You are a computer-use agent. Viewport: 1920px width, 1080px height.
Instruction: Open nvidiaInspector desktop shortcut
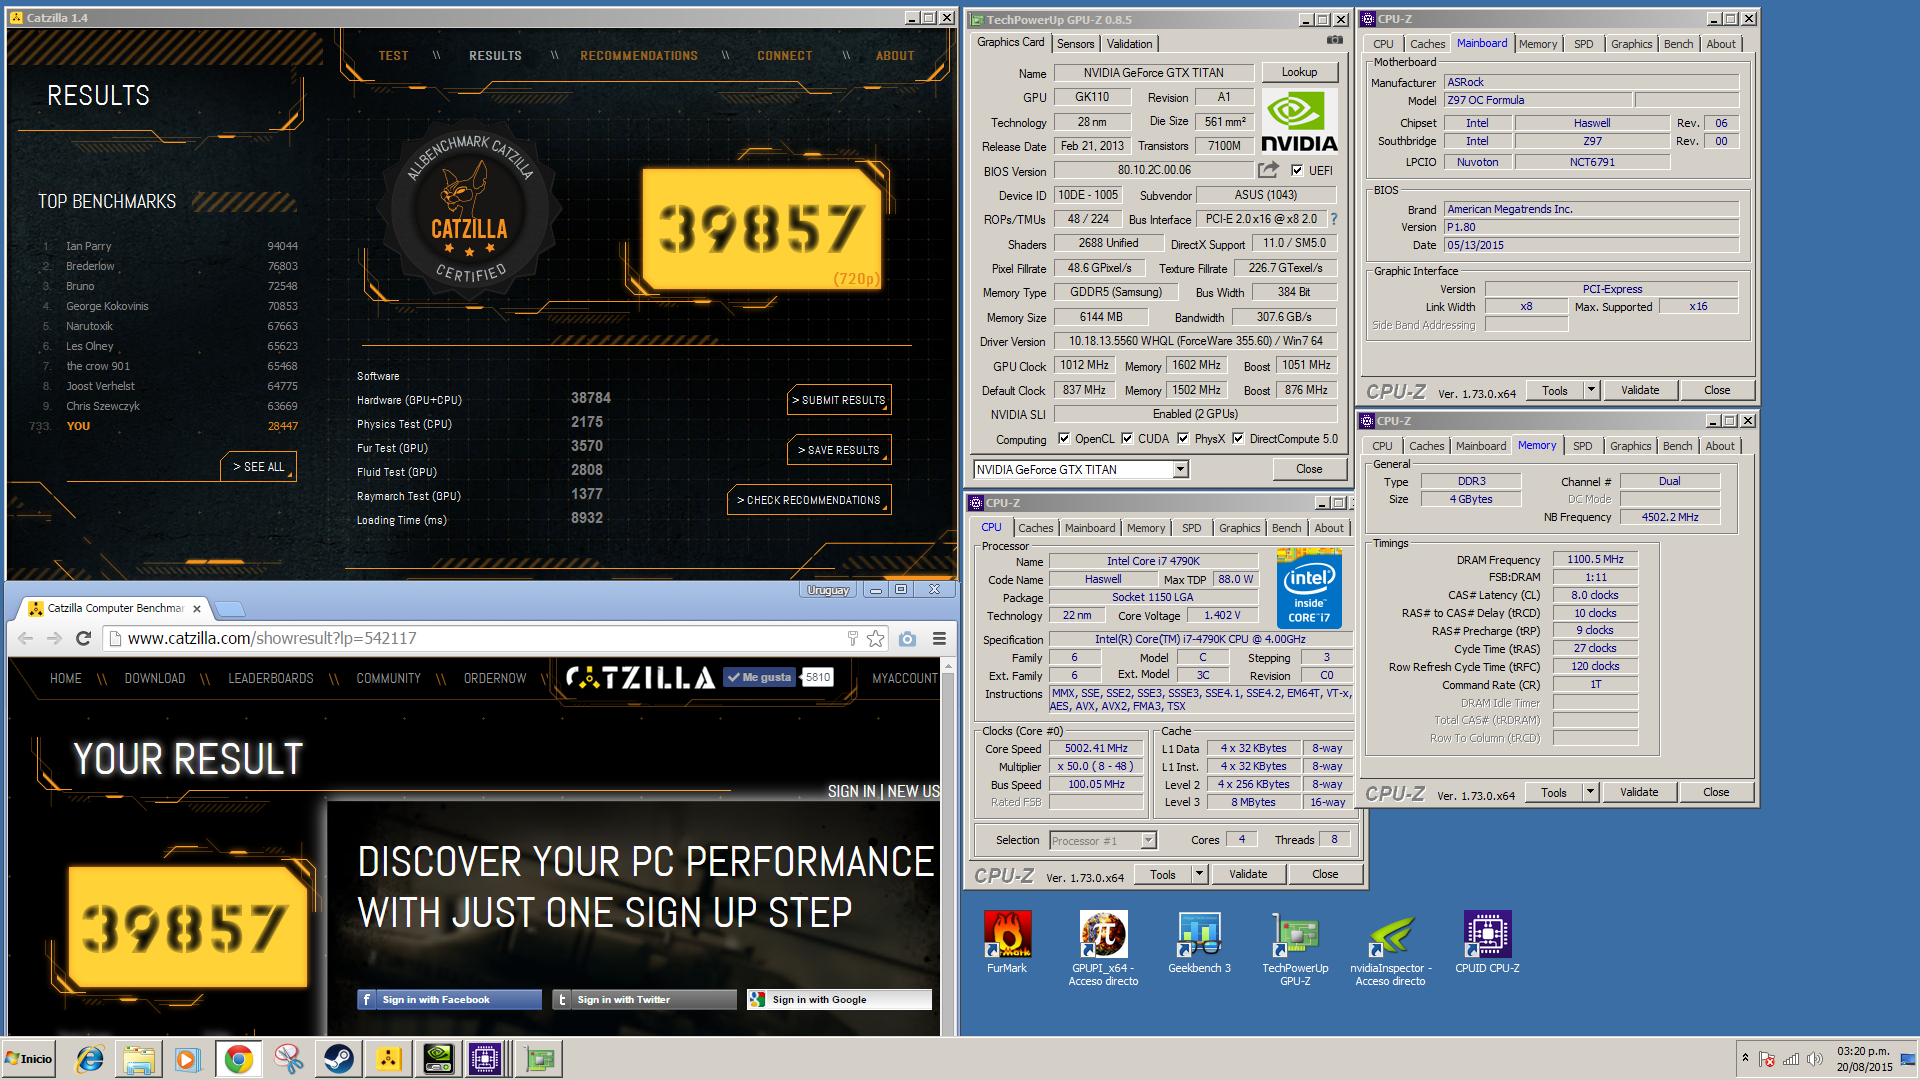[x=1391, y=948]
